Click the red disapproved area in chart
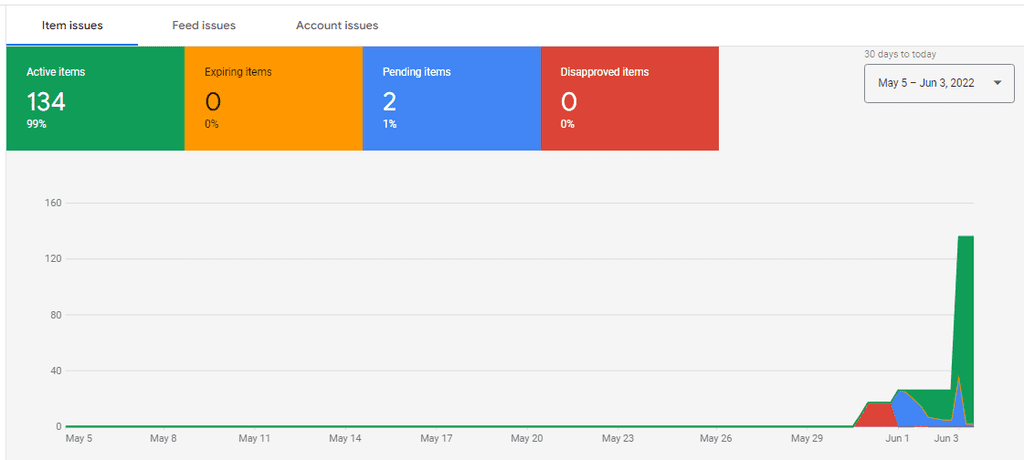 874,416
